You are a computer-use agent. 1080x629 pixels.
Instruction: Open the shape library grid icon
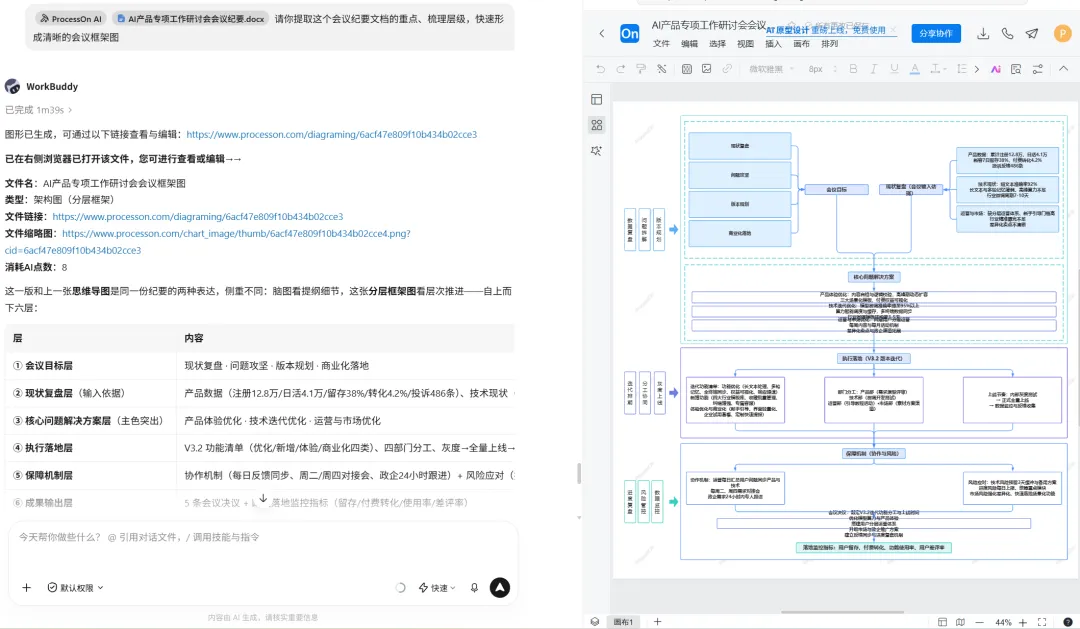[687, 69]
